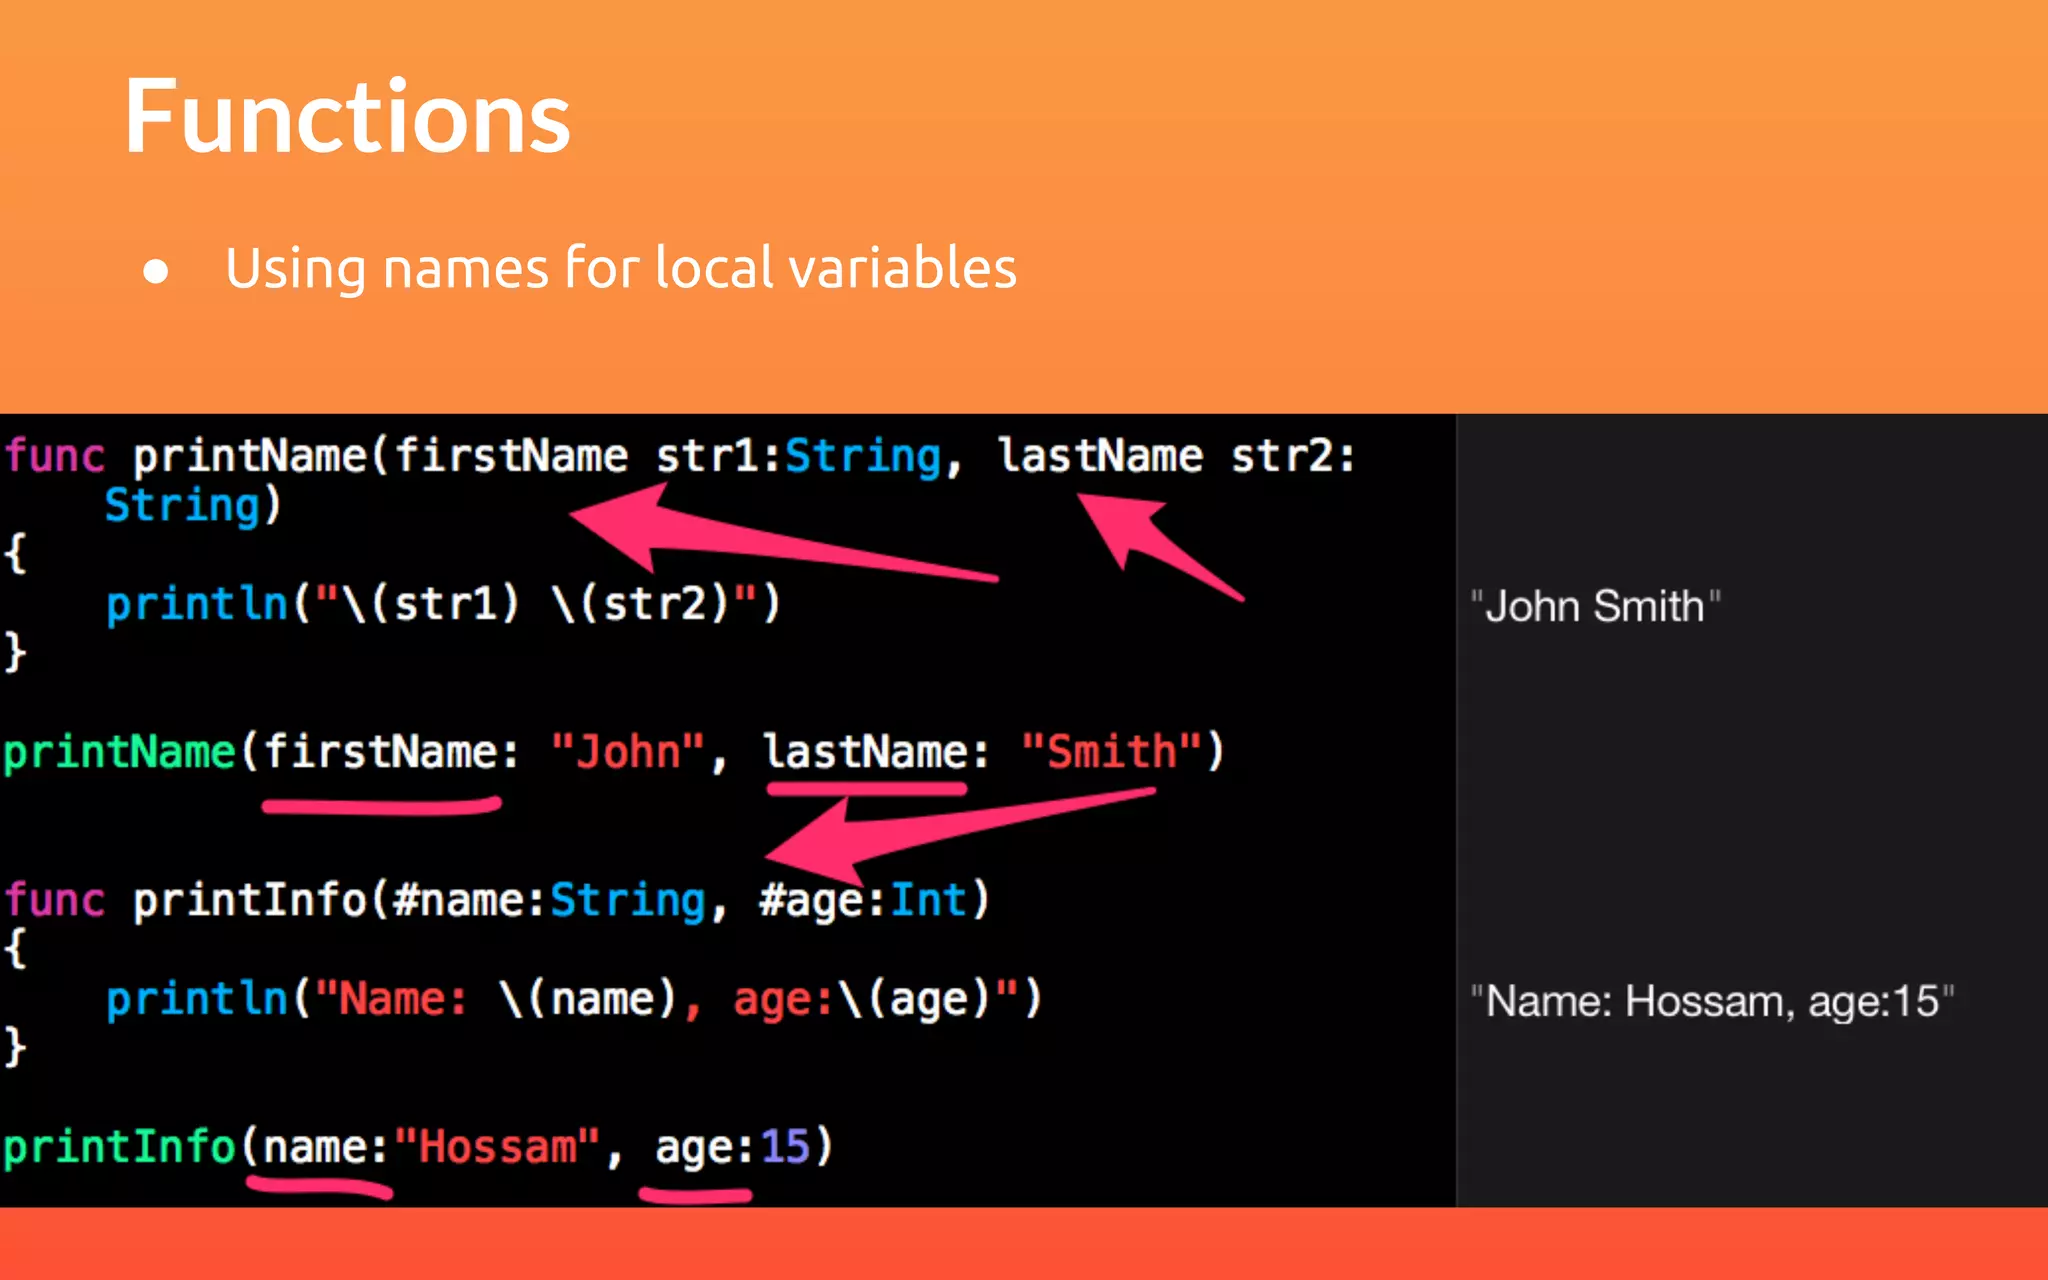Screen dimensions: 2048x1280
Task: Click the "Name: Hossam, age:15" output result
Action: [1712, 1001]
